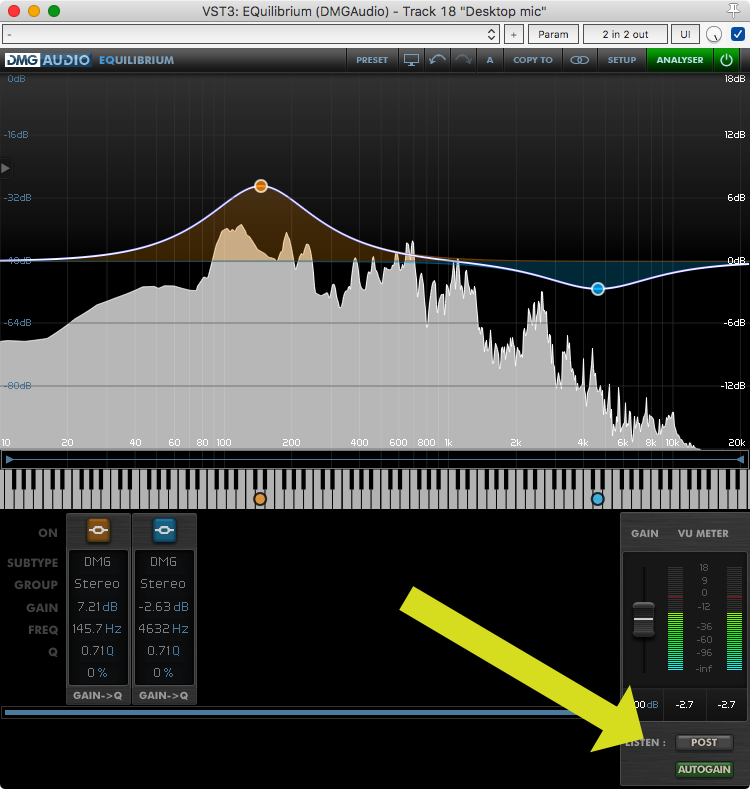Click the orange band node on EQ curve
The height and width of the screenshot is (789, 750).
(261, 186)
